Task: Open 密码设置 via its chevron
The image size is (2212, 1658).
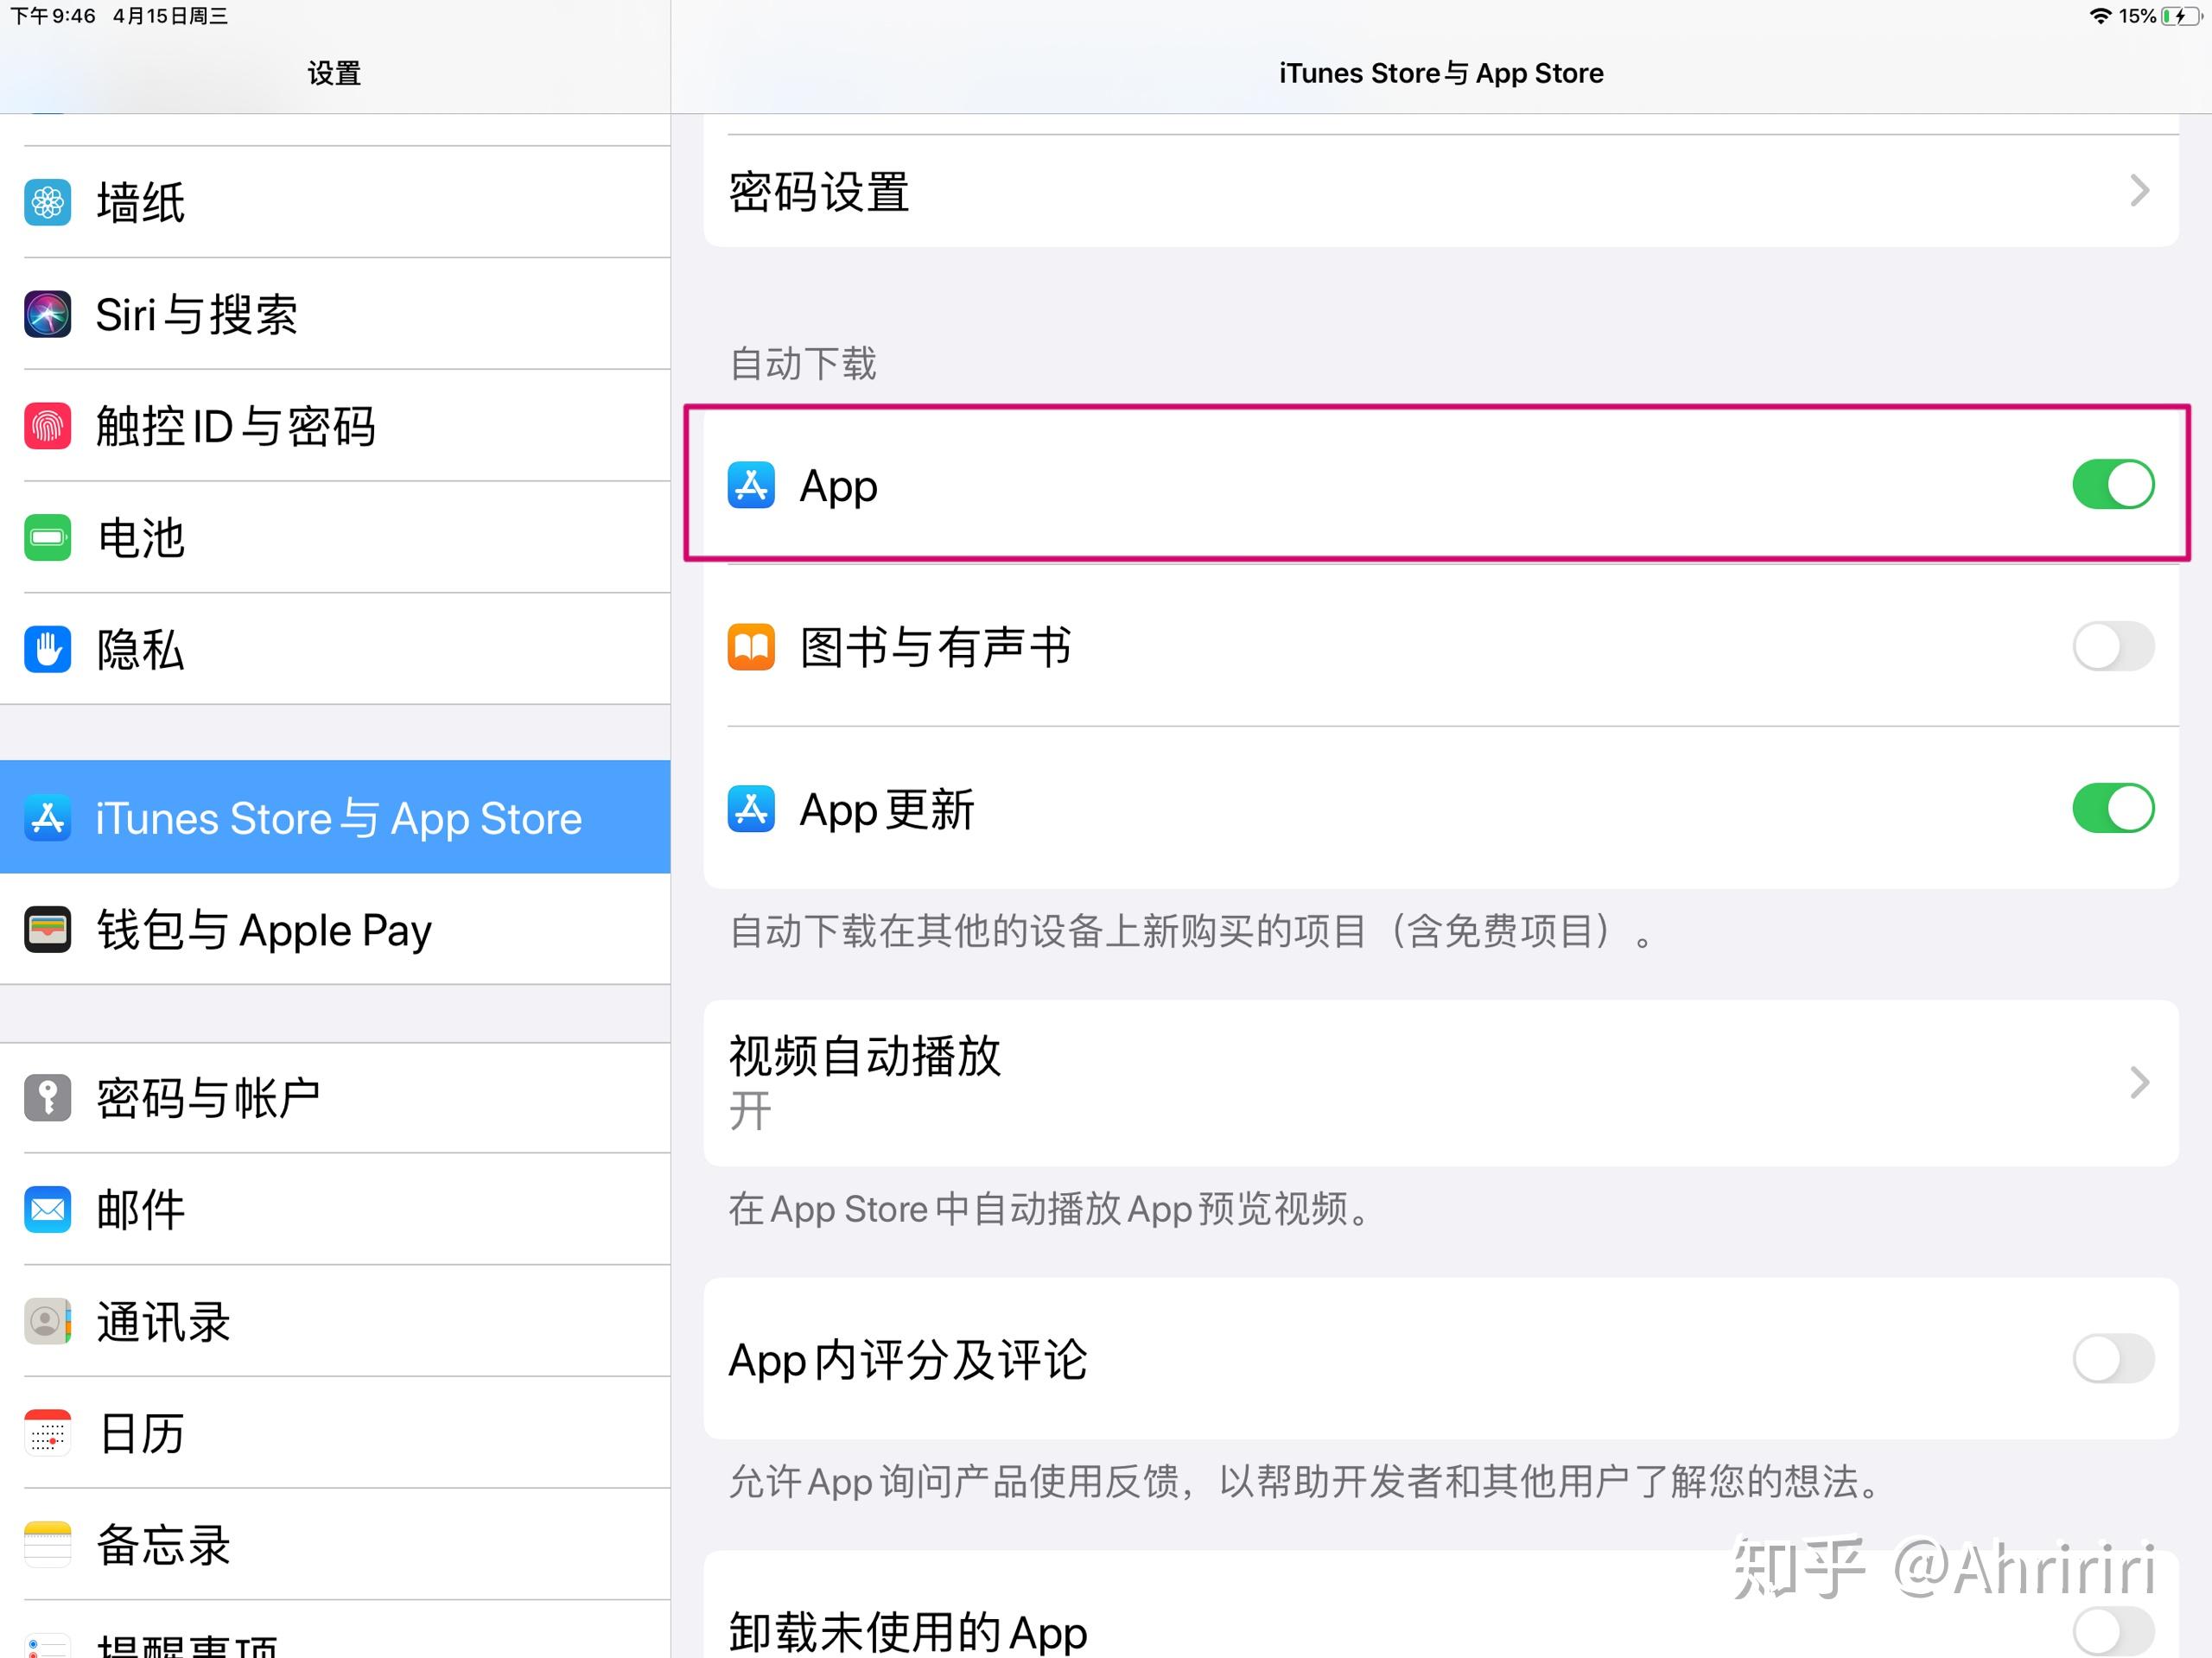Action: (x=2140, y=191)
